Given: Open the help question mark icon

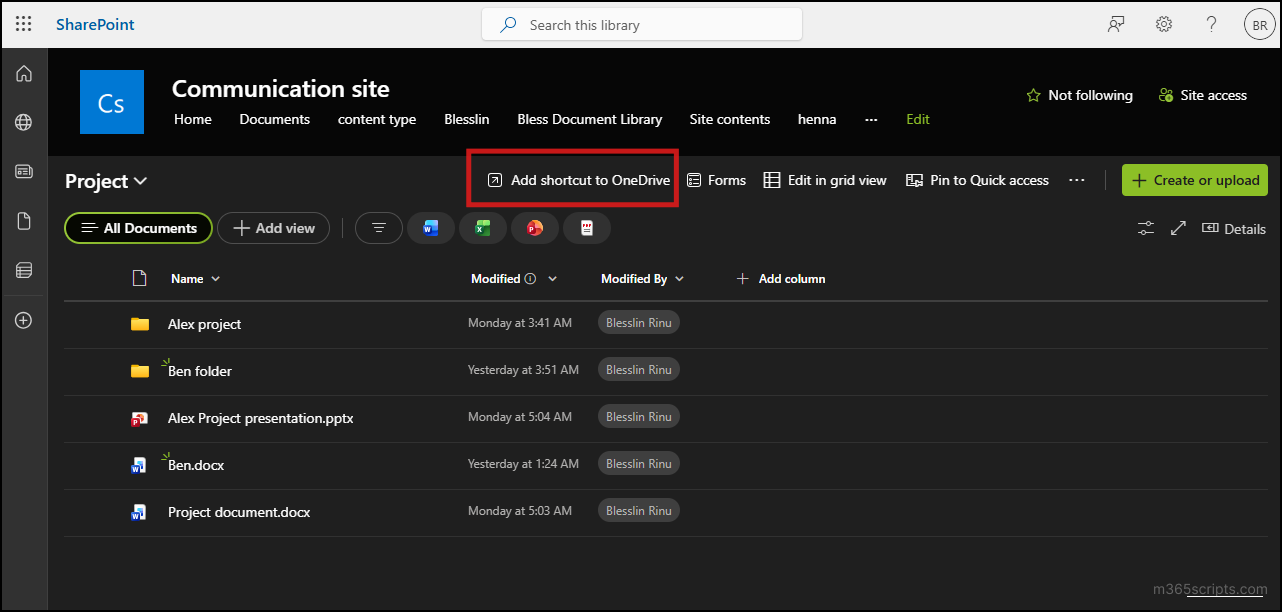Looking at the screenshot, I should point(1211,23).
